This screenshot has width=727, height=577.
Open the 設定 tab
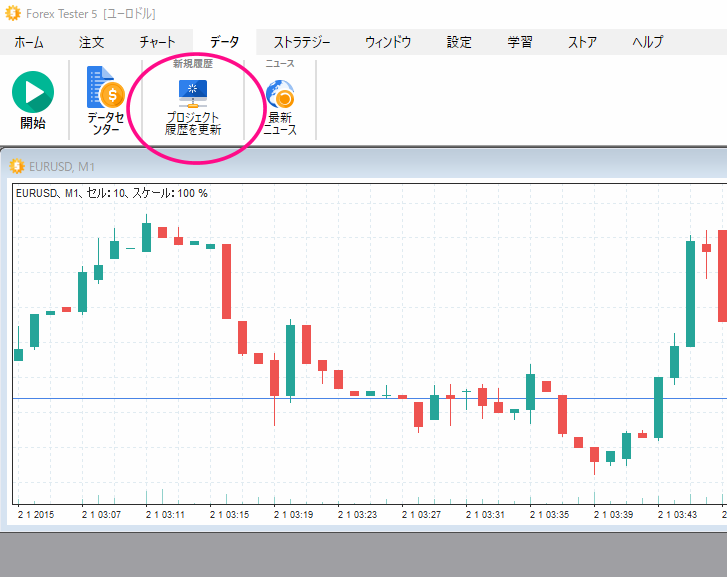459,42
